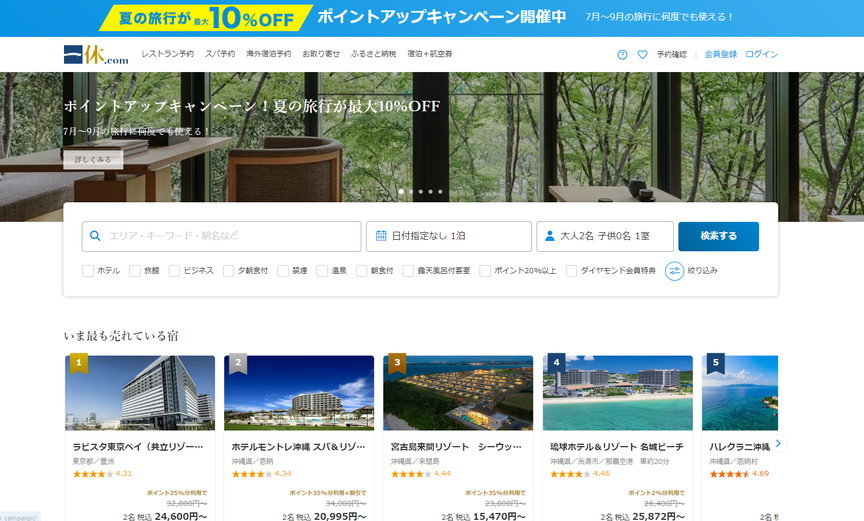Click the guest person icon
The height and width of the screenshot is (521, 864).
pyautogui.click(x=549, y=236)
